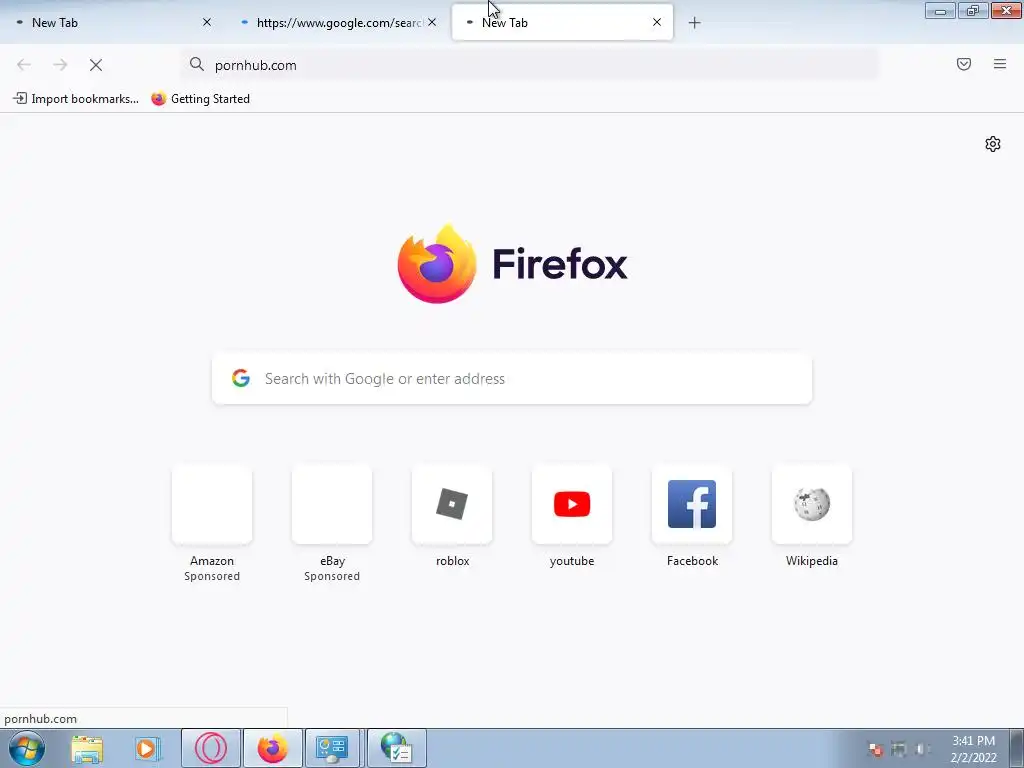
Task: Go back with the back arrow
Action: pos(24,65)
